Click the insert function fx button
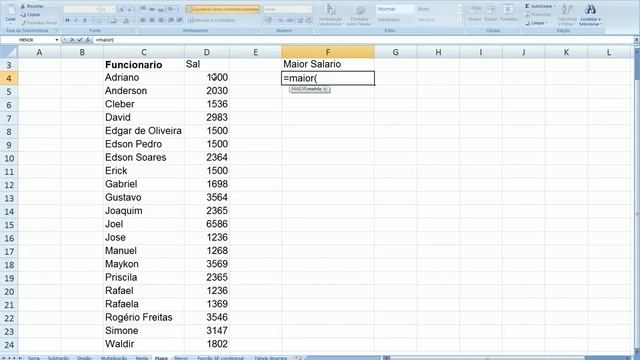 point(88,40)
